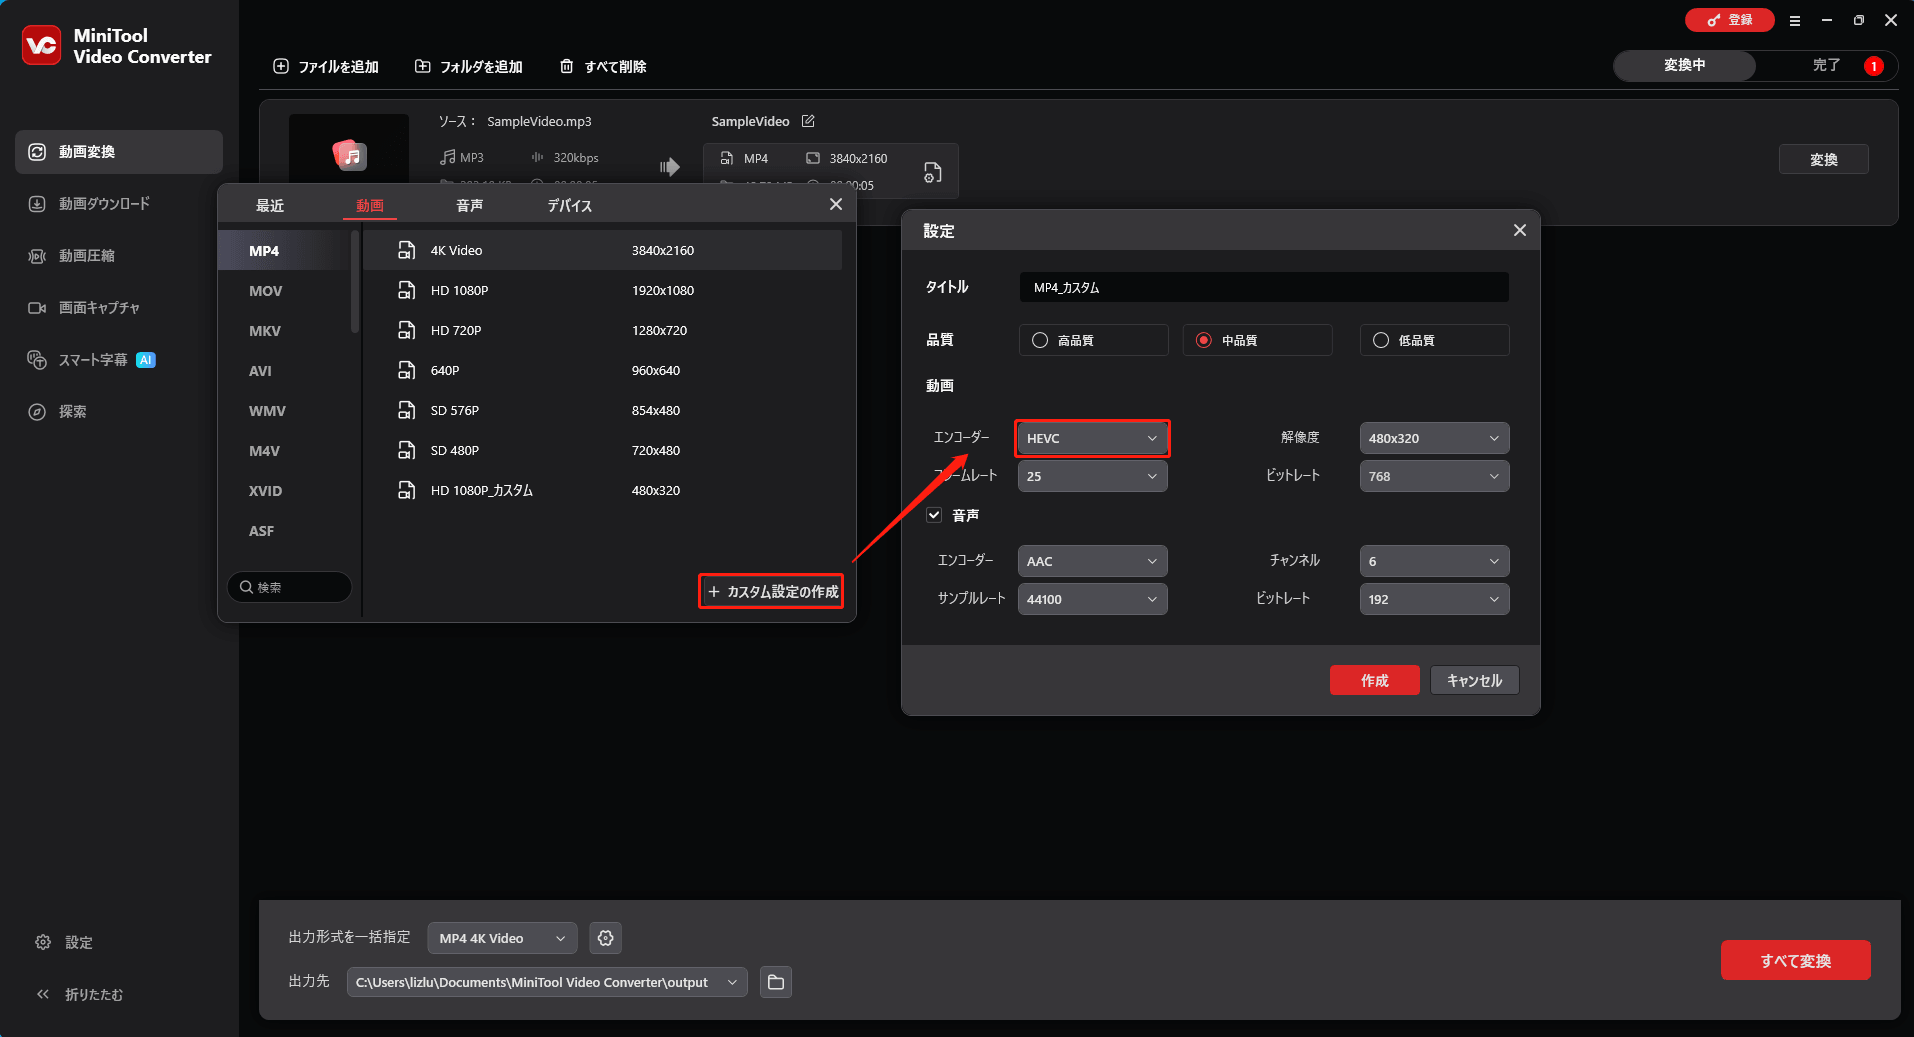Open the output folder browse icon
Screen dimensions: 1914x1037
pos(775,981)
